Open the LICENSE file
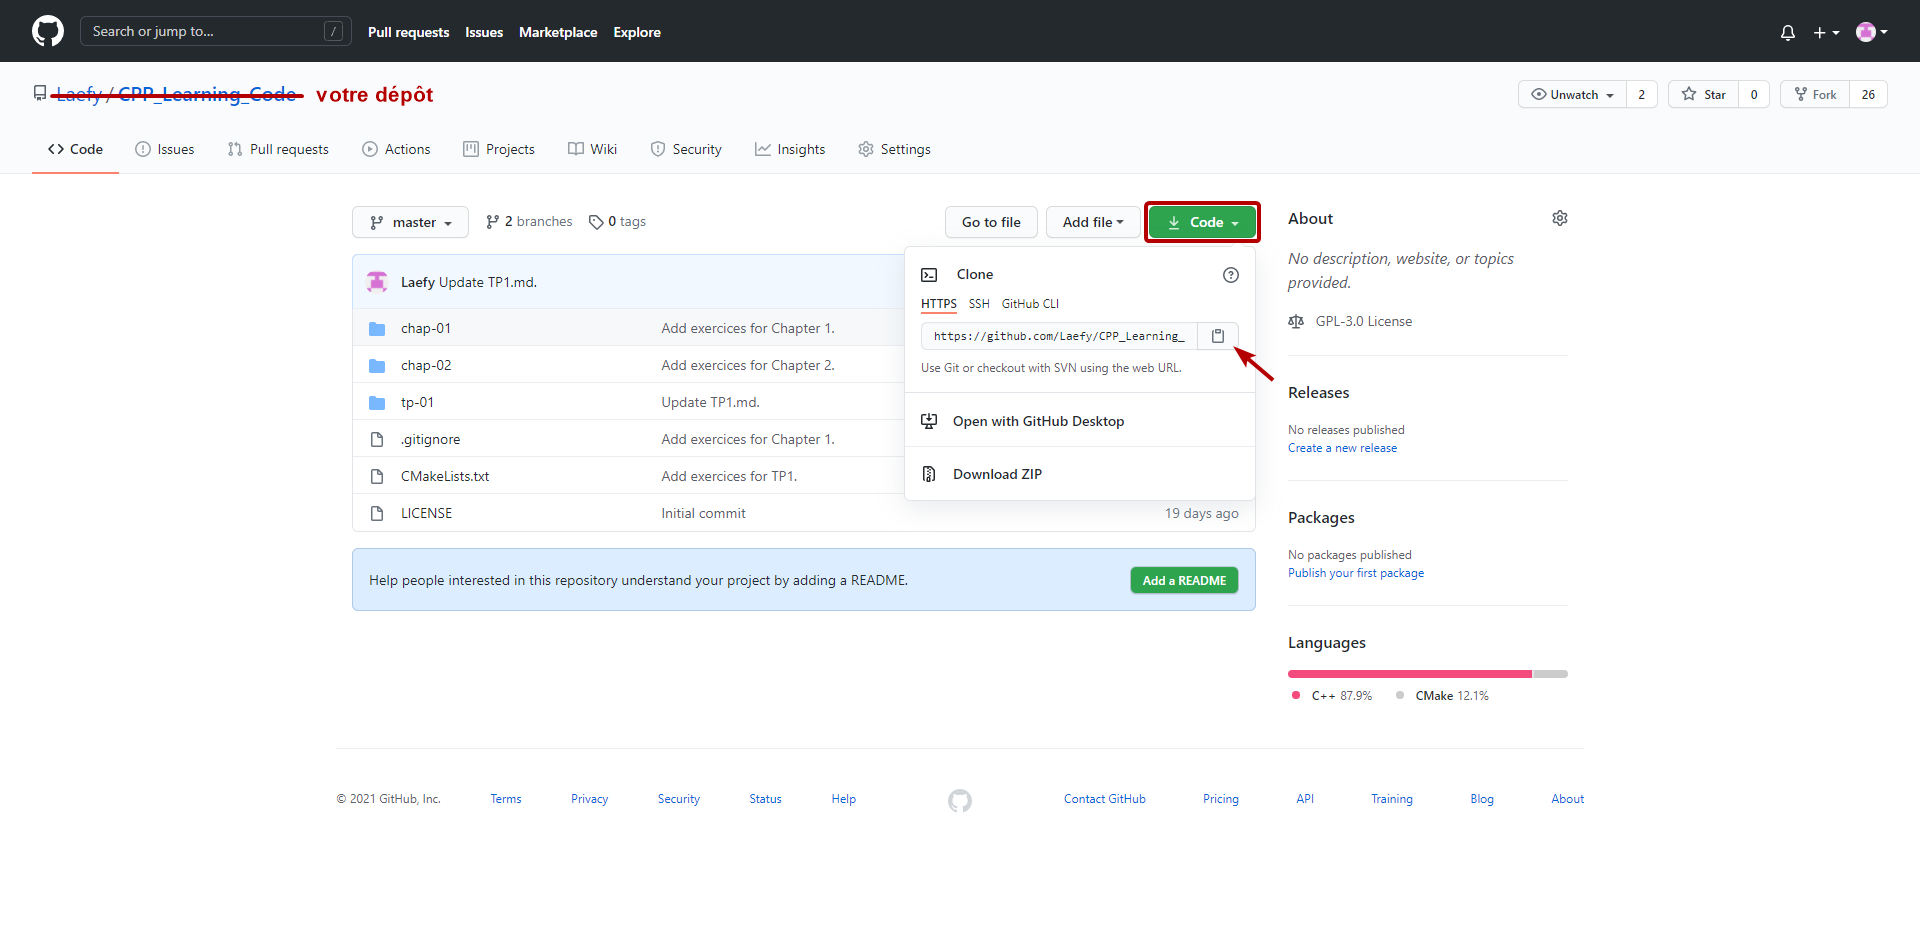 426,513
